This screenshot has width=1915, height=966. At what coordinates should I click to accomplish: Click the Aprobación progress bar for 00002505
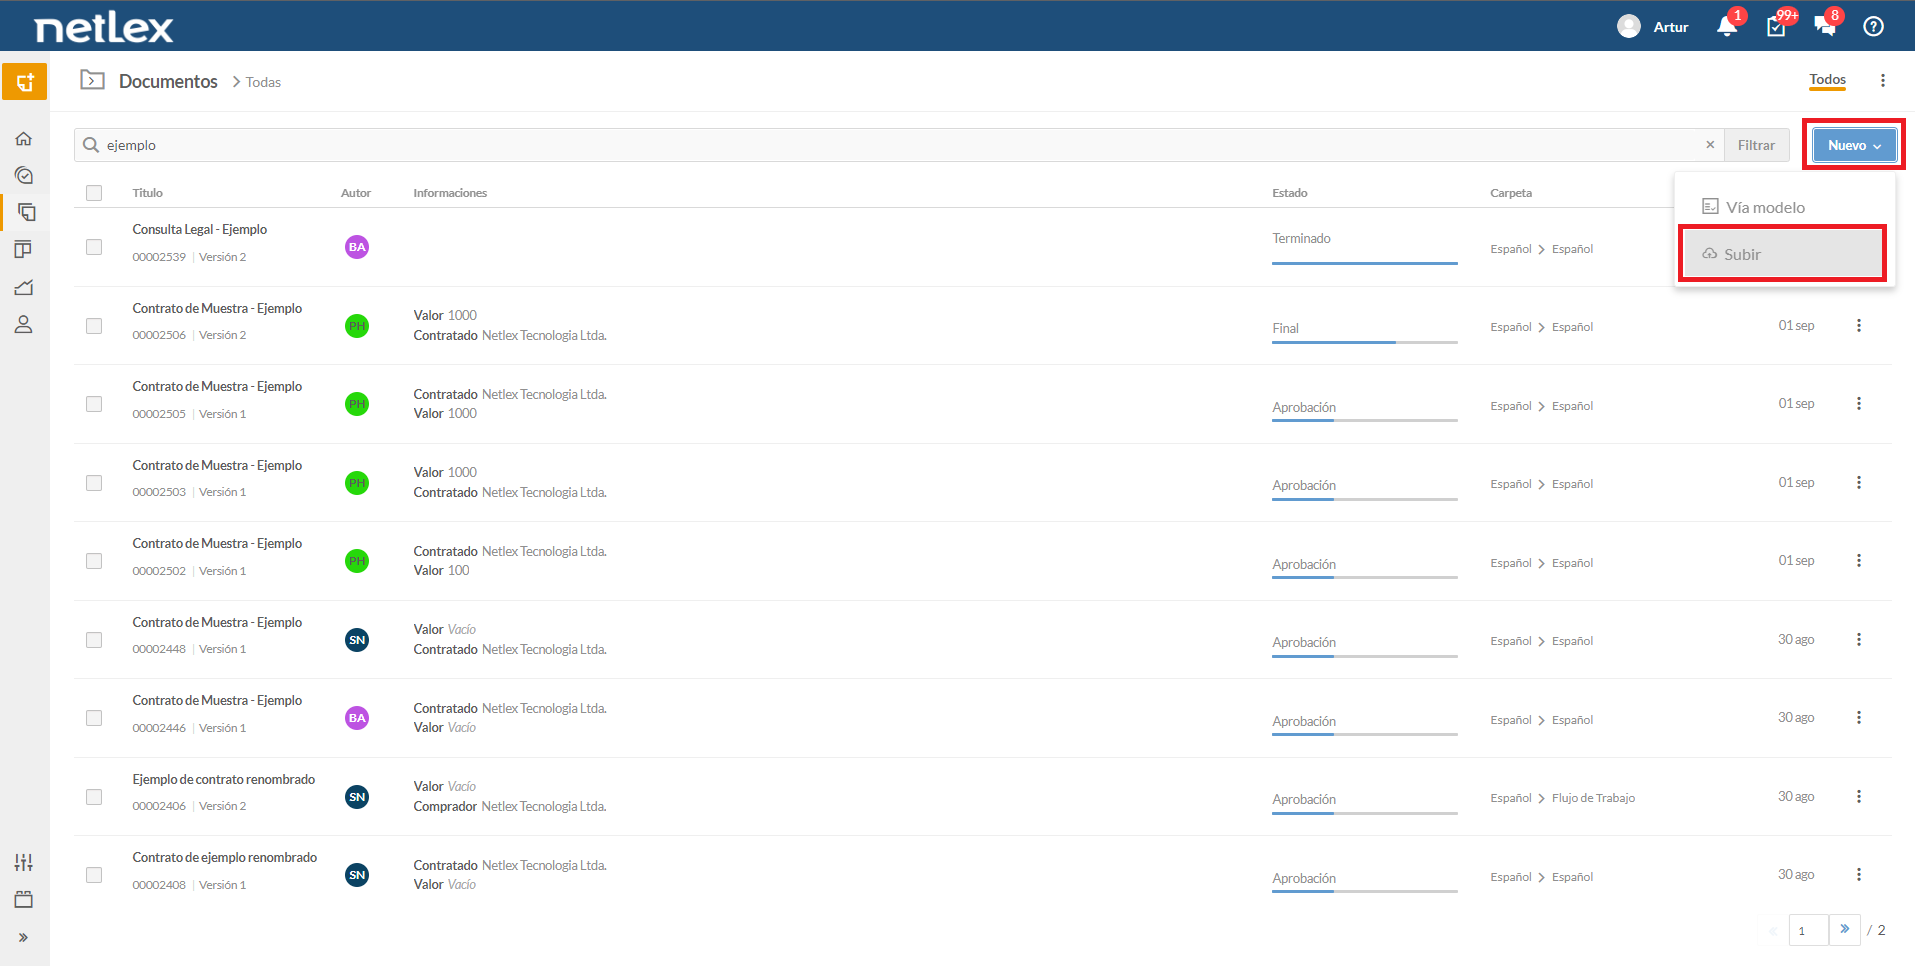click(1364, 420)
